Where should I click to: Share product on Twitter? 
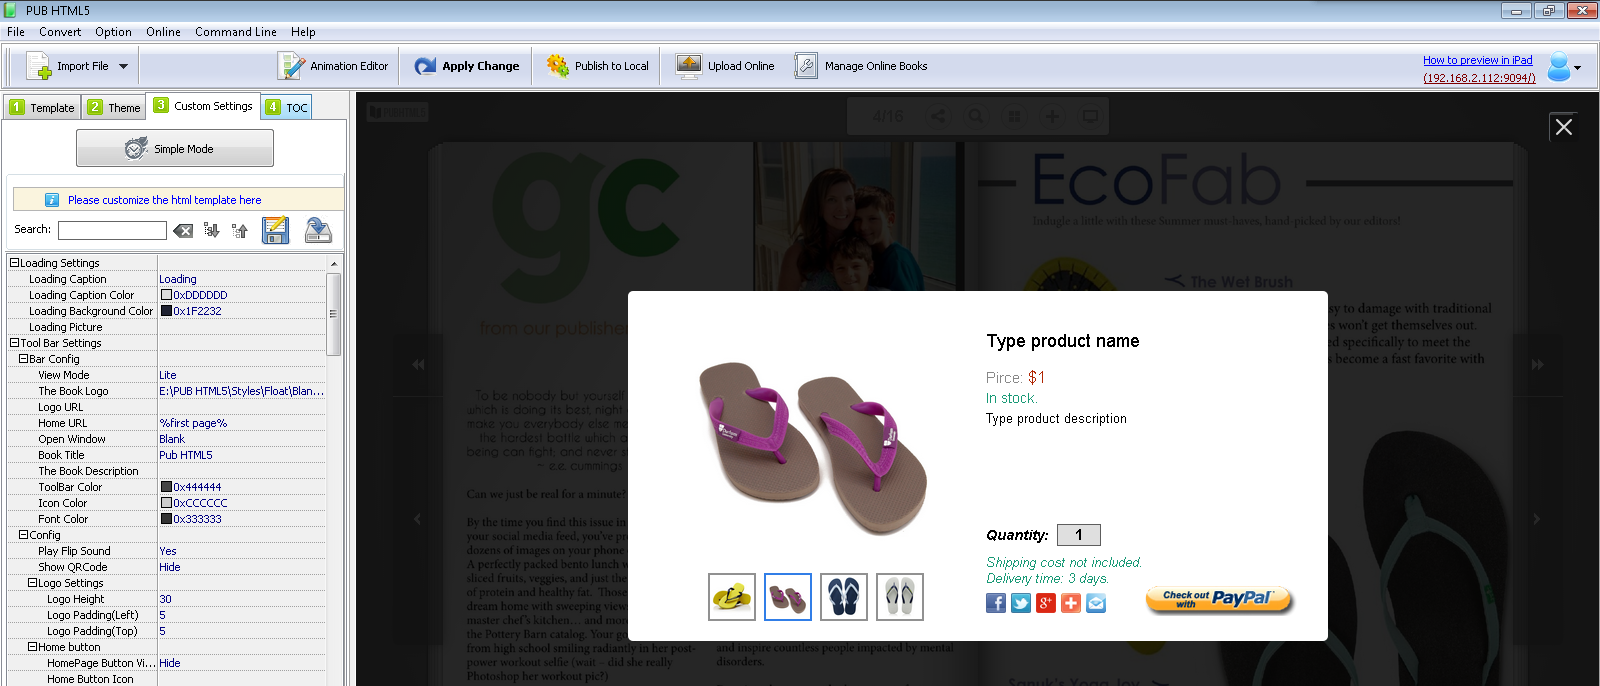(1021, 603)
